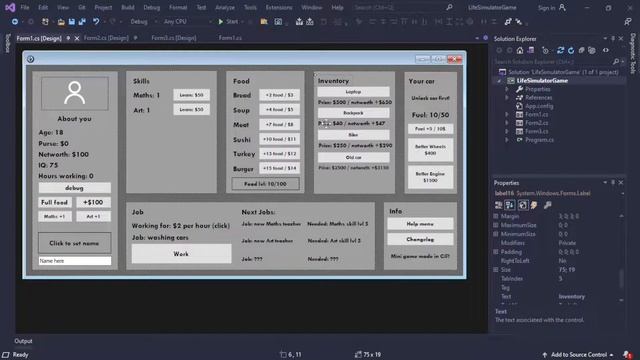This screenshot has height=360, width=640.
Task: Click the Text property value Inventory
Action: pyautogui.click(x=571, y=297)
